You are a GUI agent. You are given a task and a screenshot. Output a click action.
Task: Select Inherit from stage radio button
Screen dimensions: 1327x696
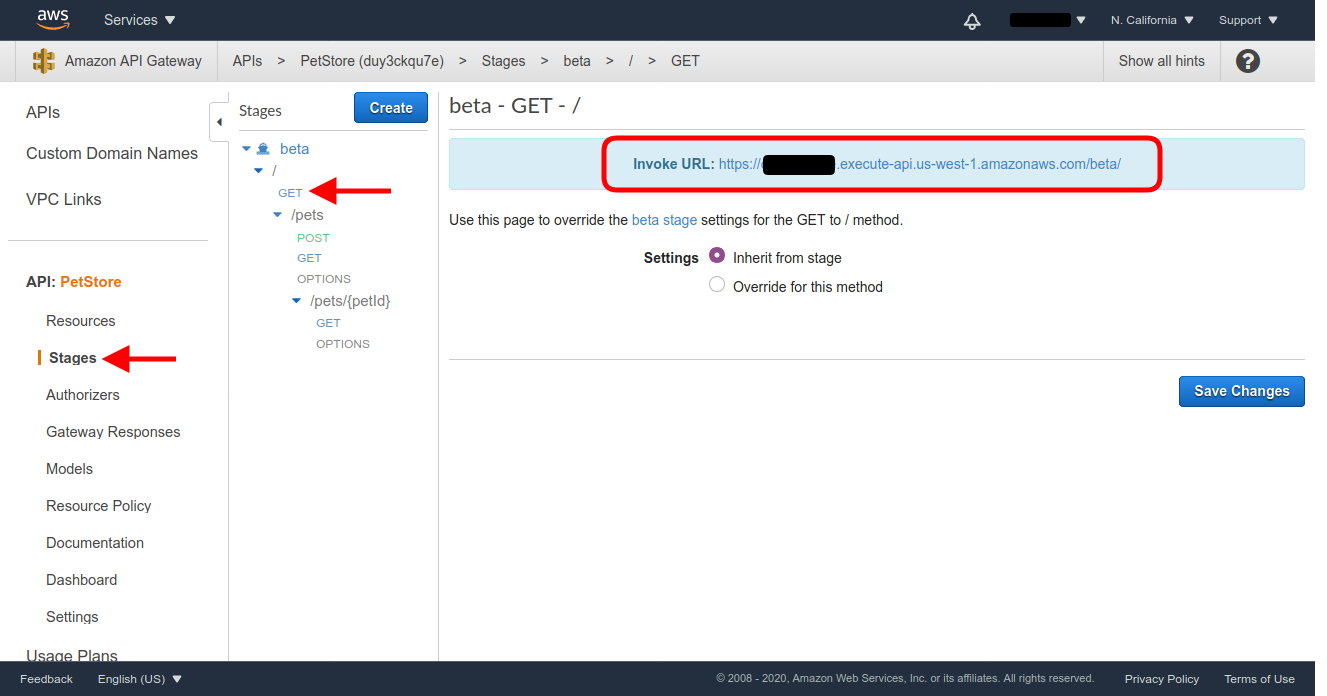[x=716, y=256]
